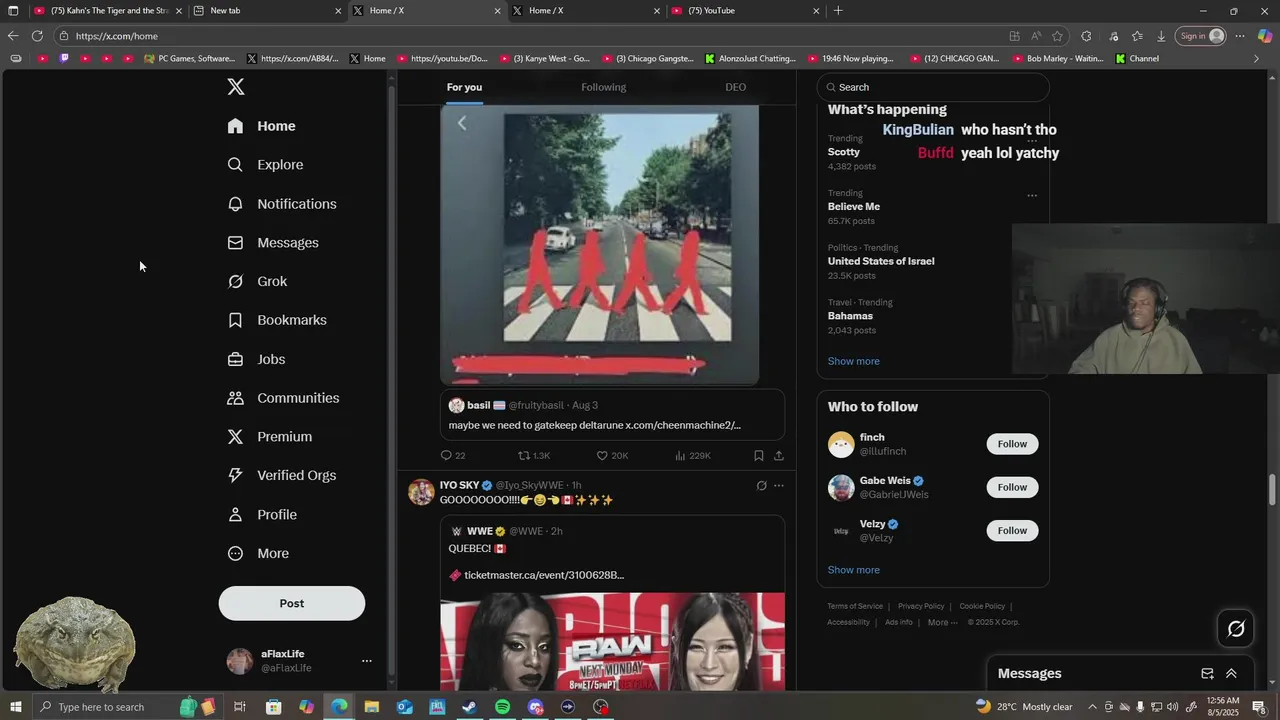
Task: Refresh the current page
Action: 37,36
